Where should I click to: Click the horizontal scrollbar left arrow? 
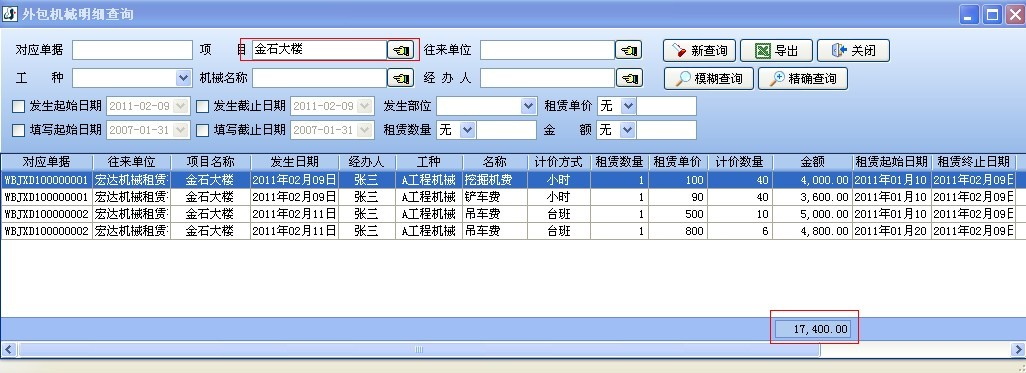(9, 350)
